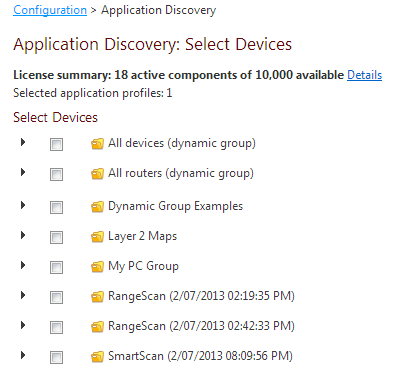This screenshot has height=384, width=394.
Task: Select the All devices (dynamic group) label
Action: click(182, 144)
